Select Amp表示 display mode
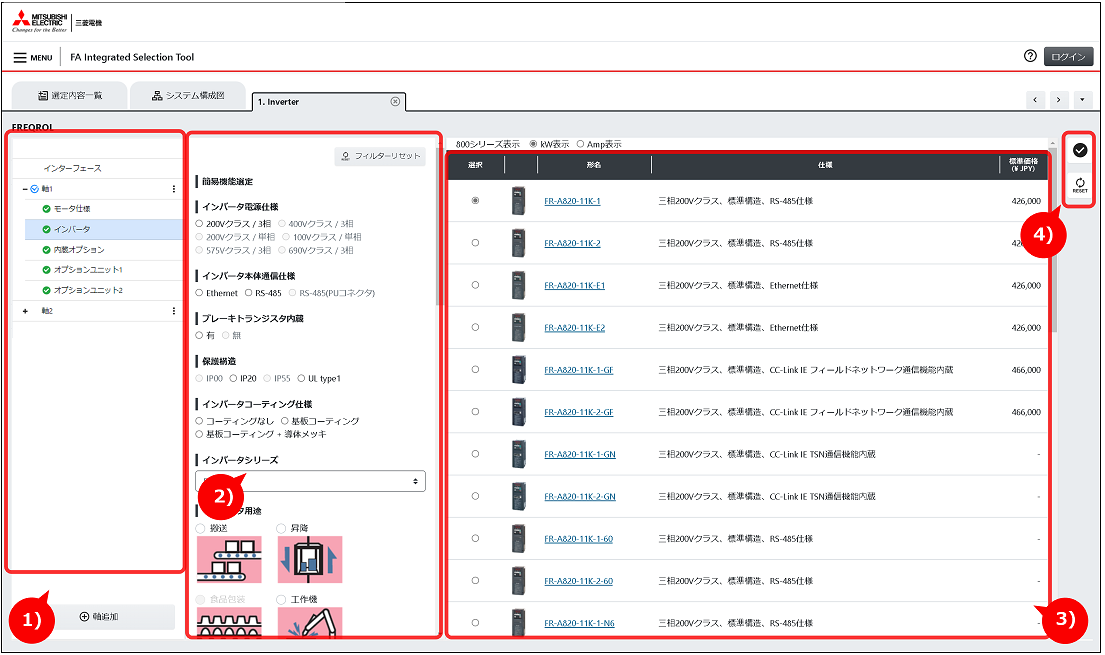The height and width of the screenshot is (655, 1105). [581, 144]
